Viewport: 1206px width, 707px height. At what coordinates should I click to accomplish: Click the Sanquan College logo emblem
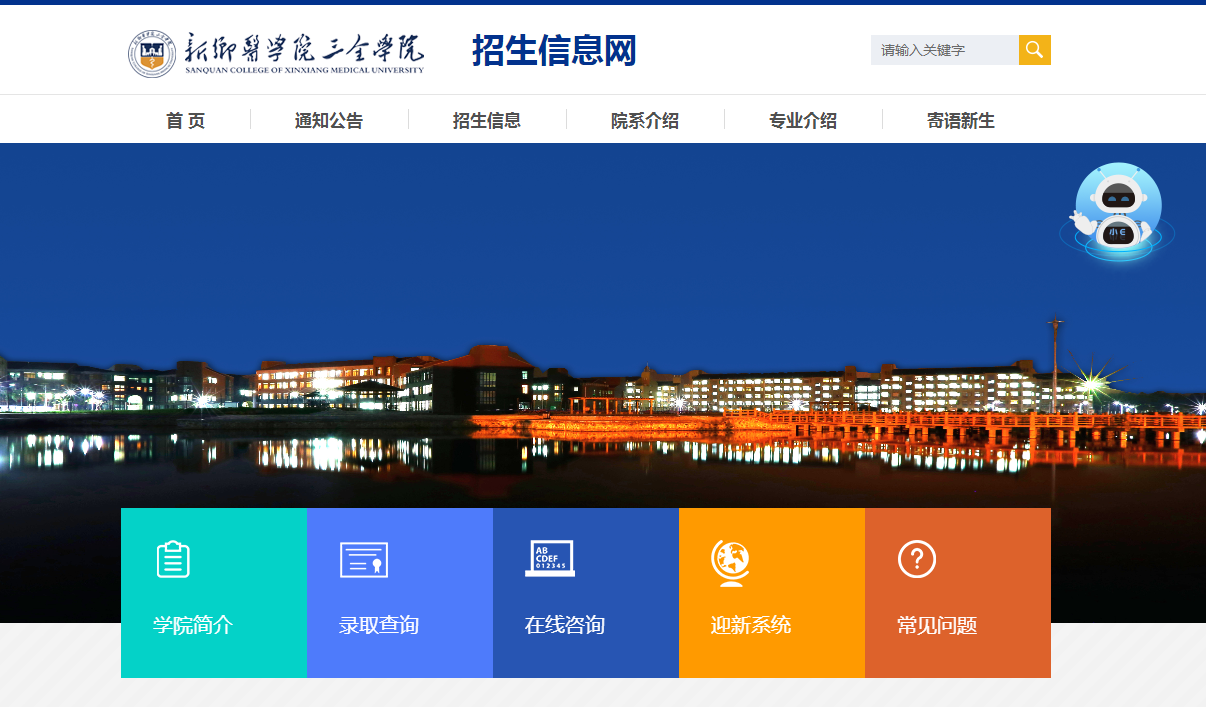(152, 53)
